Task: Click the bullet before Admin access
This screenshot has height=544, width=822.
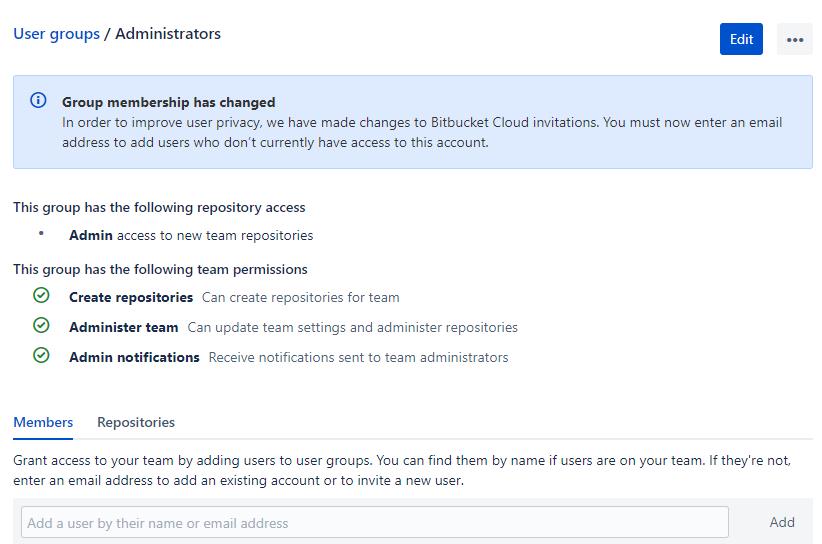Action: click(x=41, y=233)
